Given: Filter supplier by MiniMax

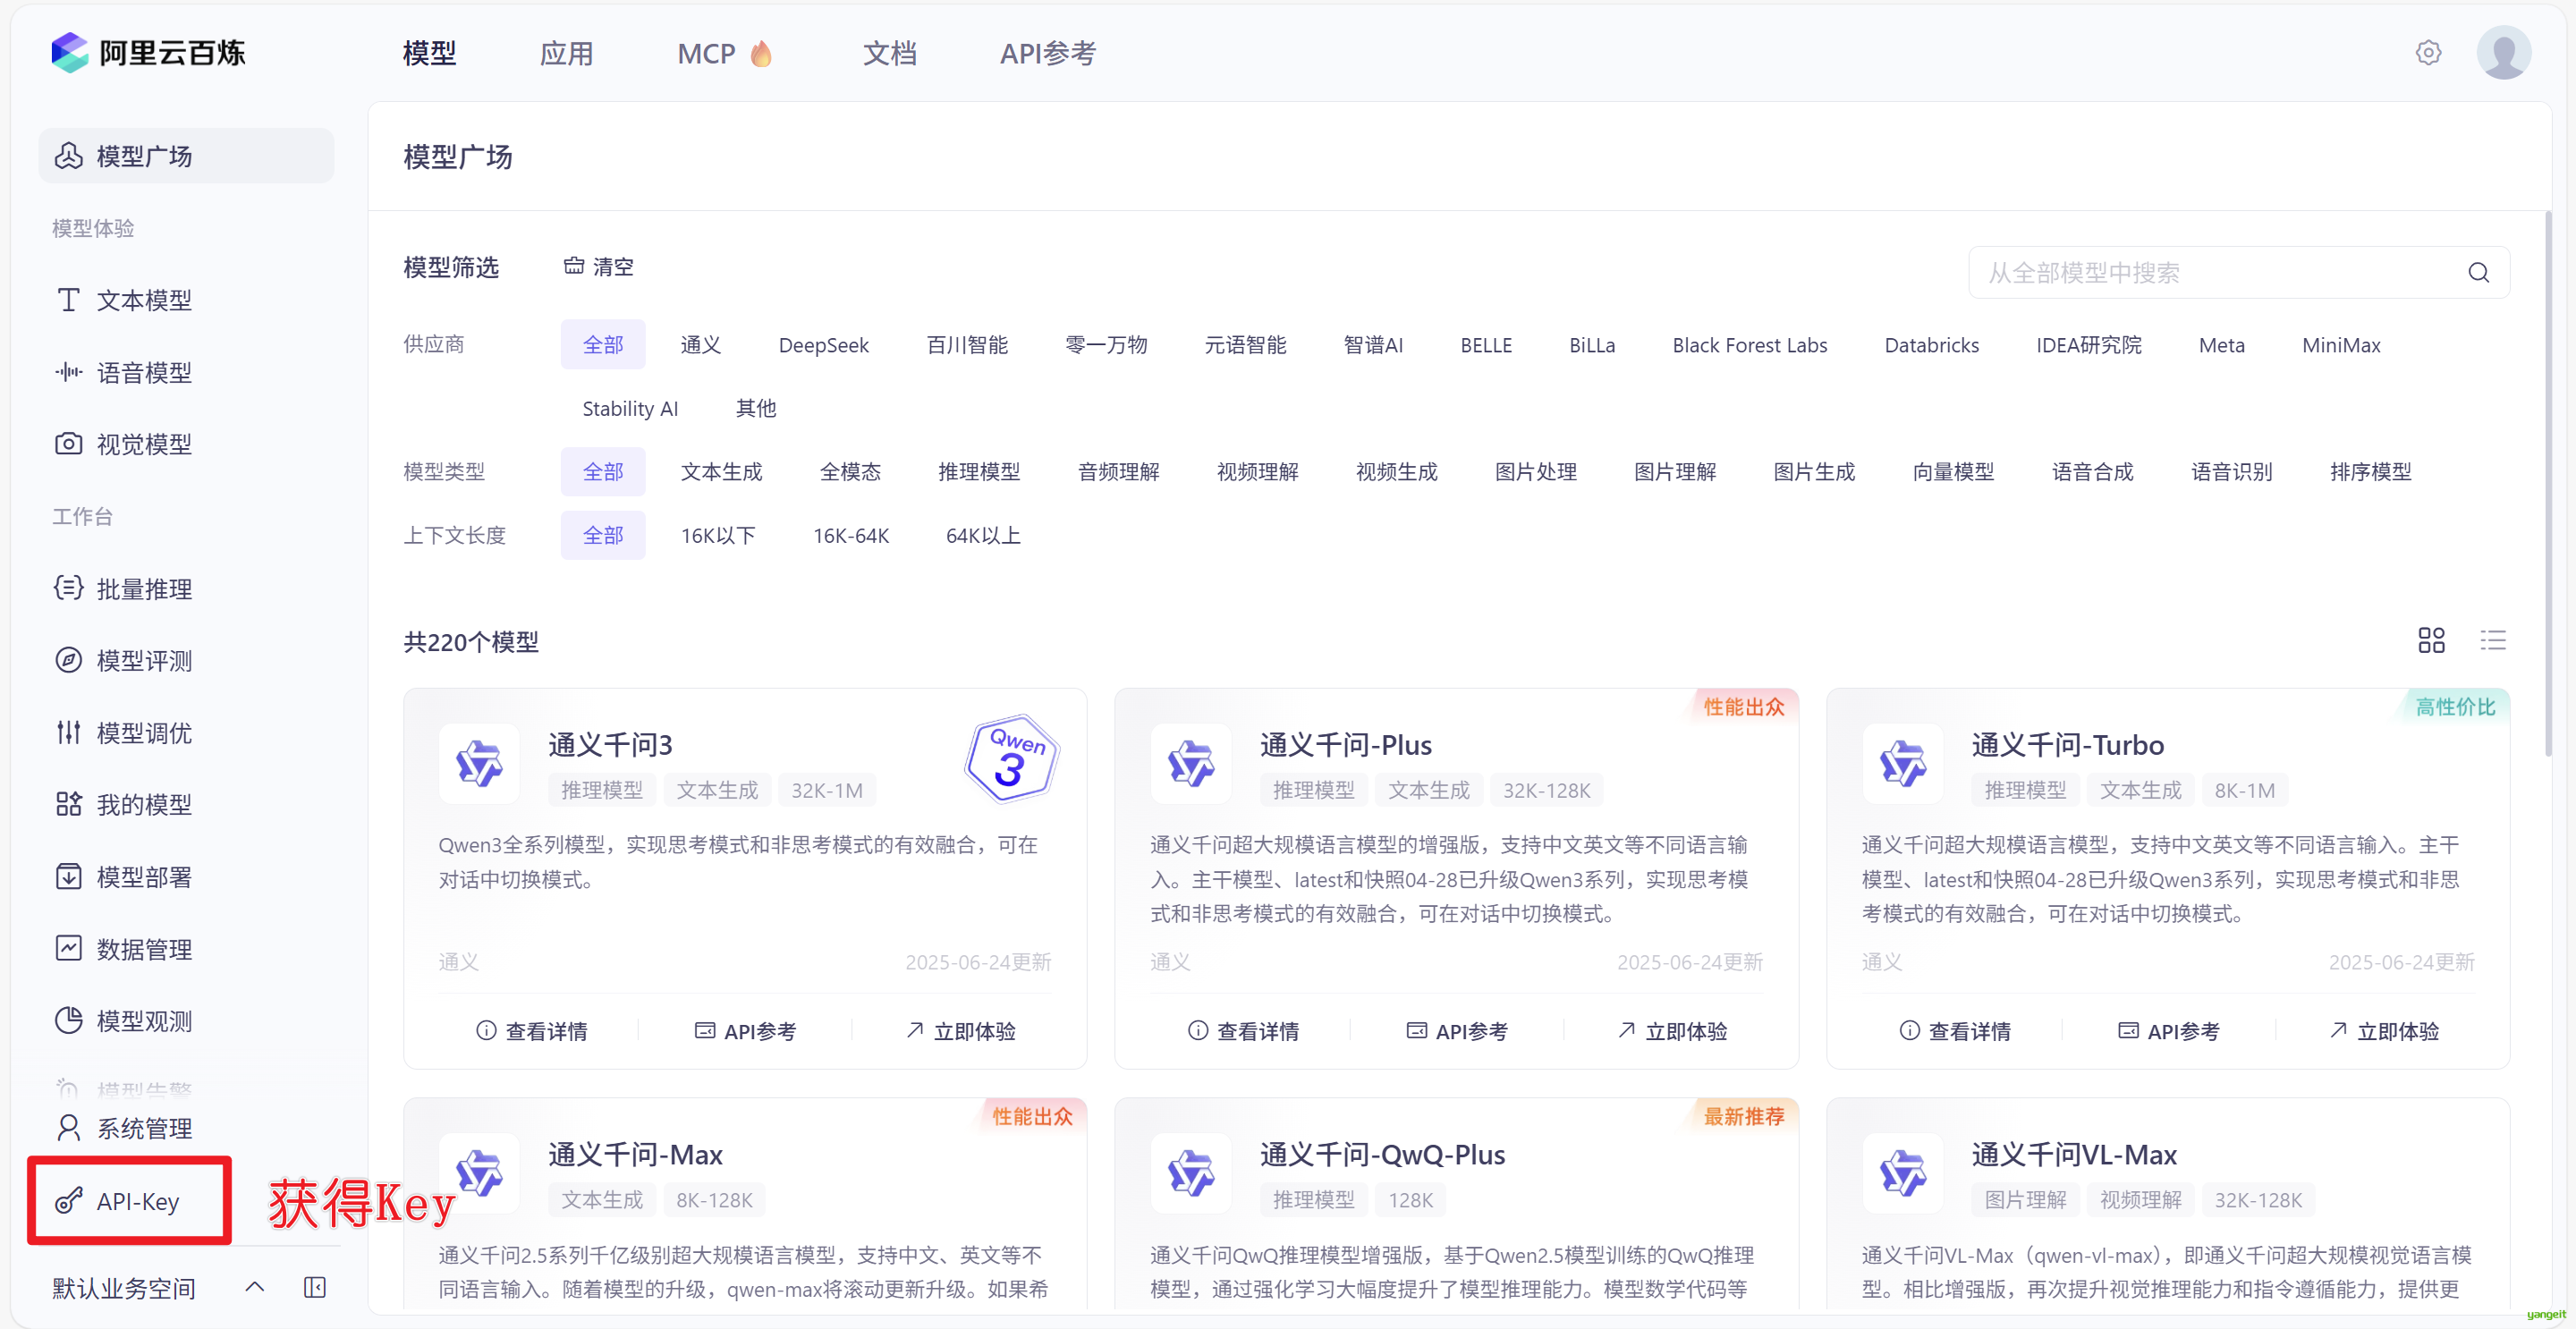Looking at the screenshot, I should tap(2341, 345).
